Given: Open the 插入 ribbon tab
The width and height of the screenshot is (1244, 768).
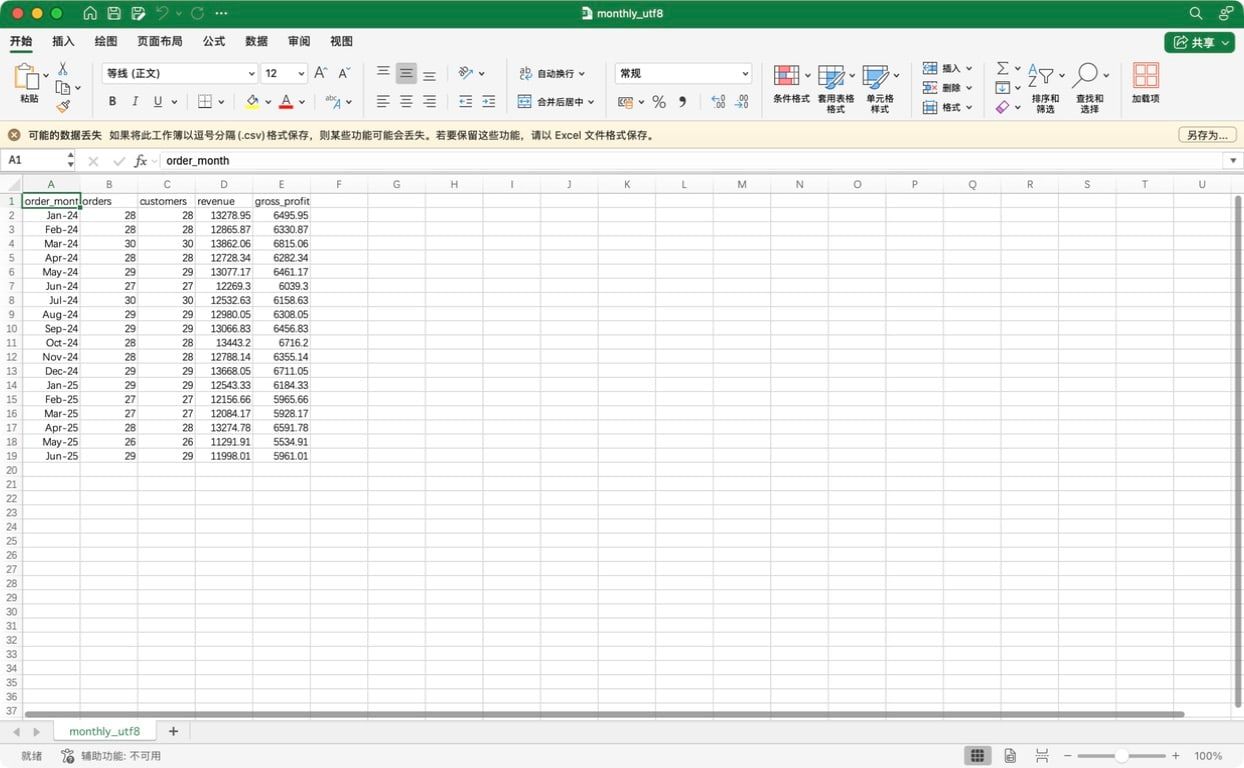Looking at the screenshot, I should (63, 41).
